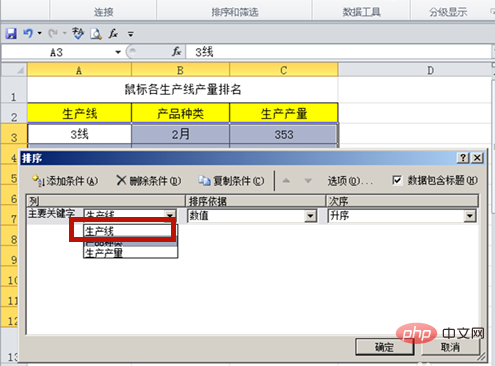The height and width of the screenshot is (366, 495).
Task: Select row 1 header
Action: tap(14, 90)
